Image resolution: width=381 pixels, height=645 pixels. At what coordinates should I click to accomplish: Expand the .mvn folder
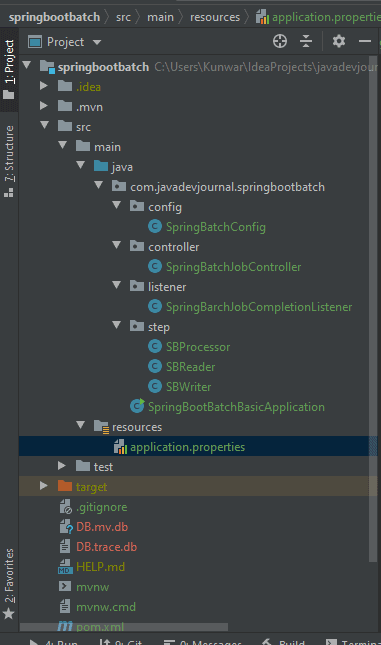click(44, 106)
